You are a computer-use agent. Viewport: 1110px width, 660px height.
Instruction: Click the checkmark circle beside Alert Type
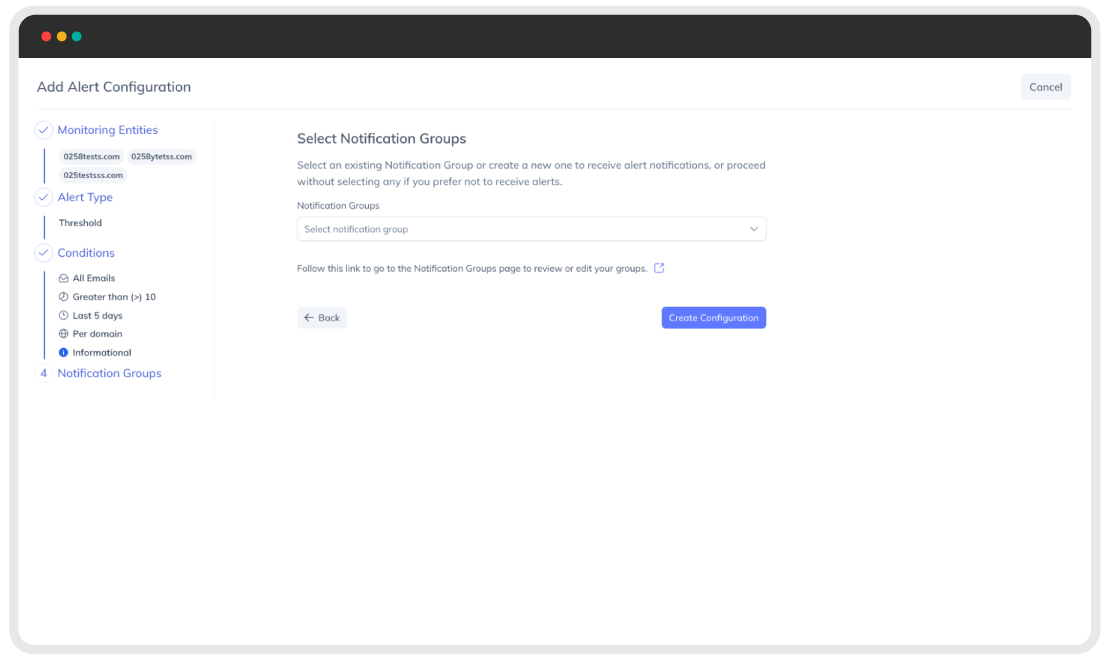[x=44, y=197]
